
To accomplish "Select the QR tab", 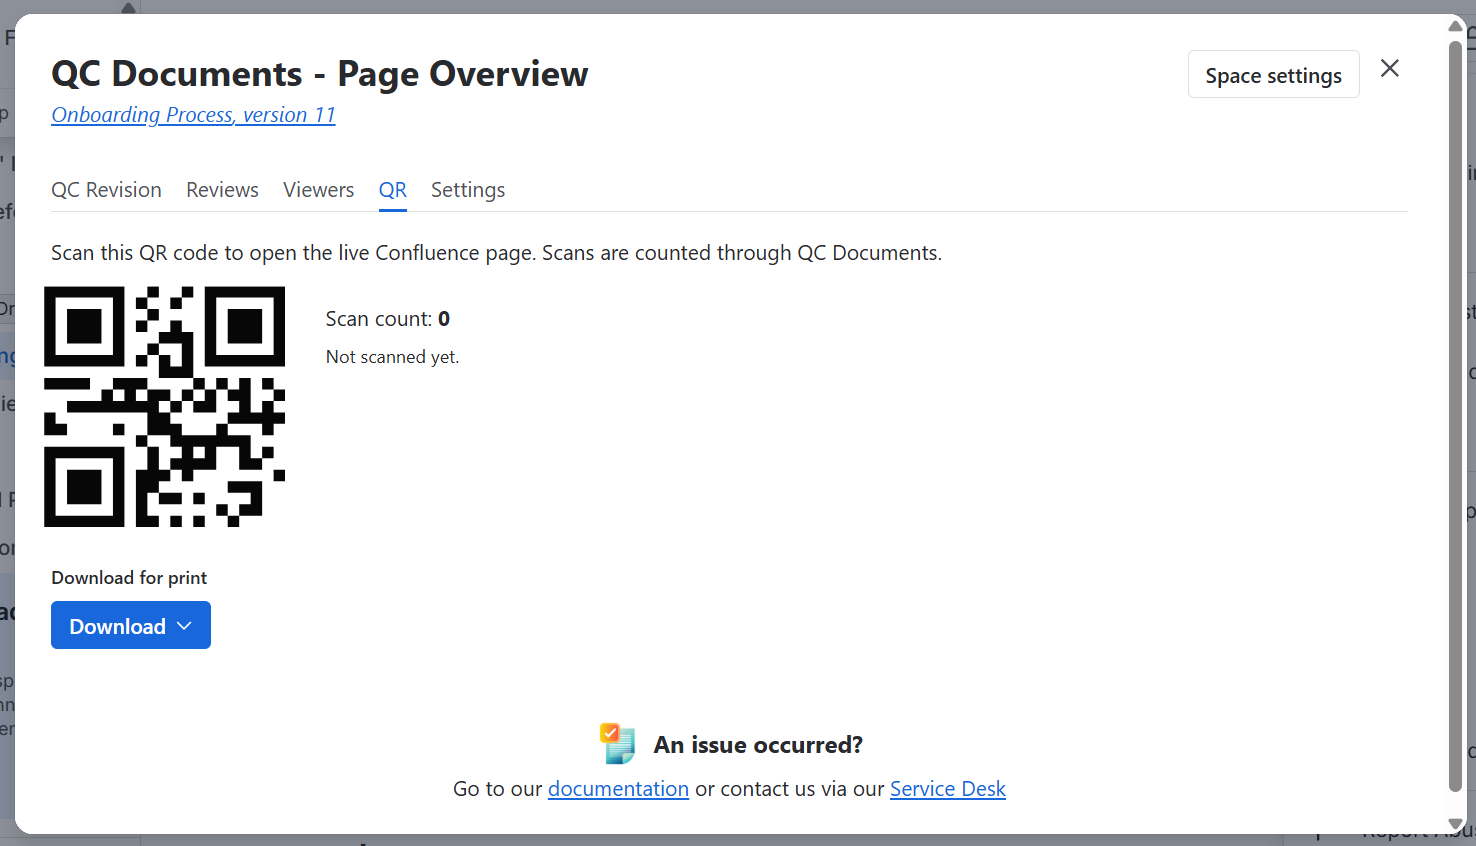I will pos(393,190).
